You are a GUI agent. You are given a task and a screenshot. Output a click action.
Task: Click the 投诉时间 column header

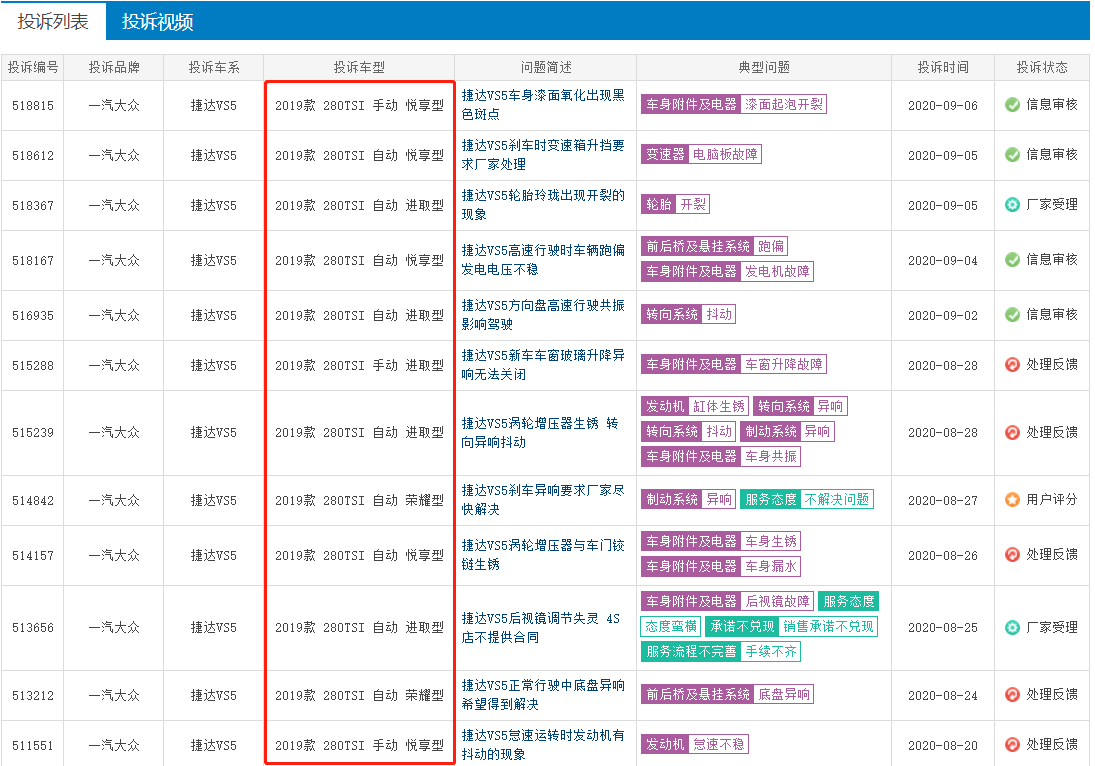[x=943, y=68]
